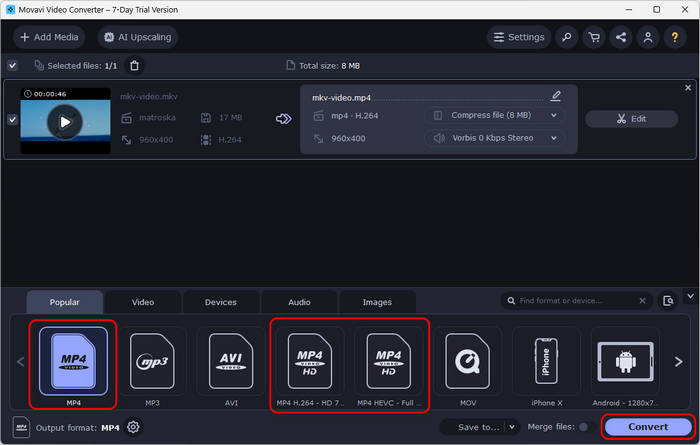The height and width of the screenshot is (445, 700).
Task: Delete selected files with trash icon
Action: coord(134,66)
